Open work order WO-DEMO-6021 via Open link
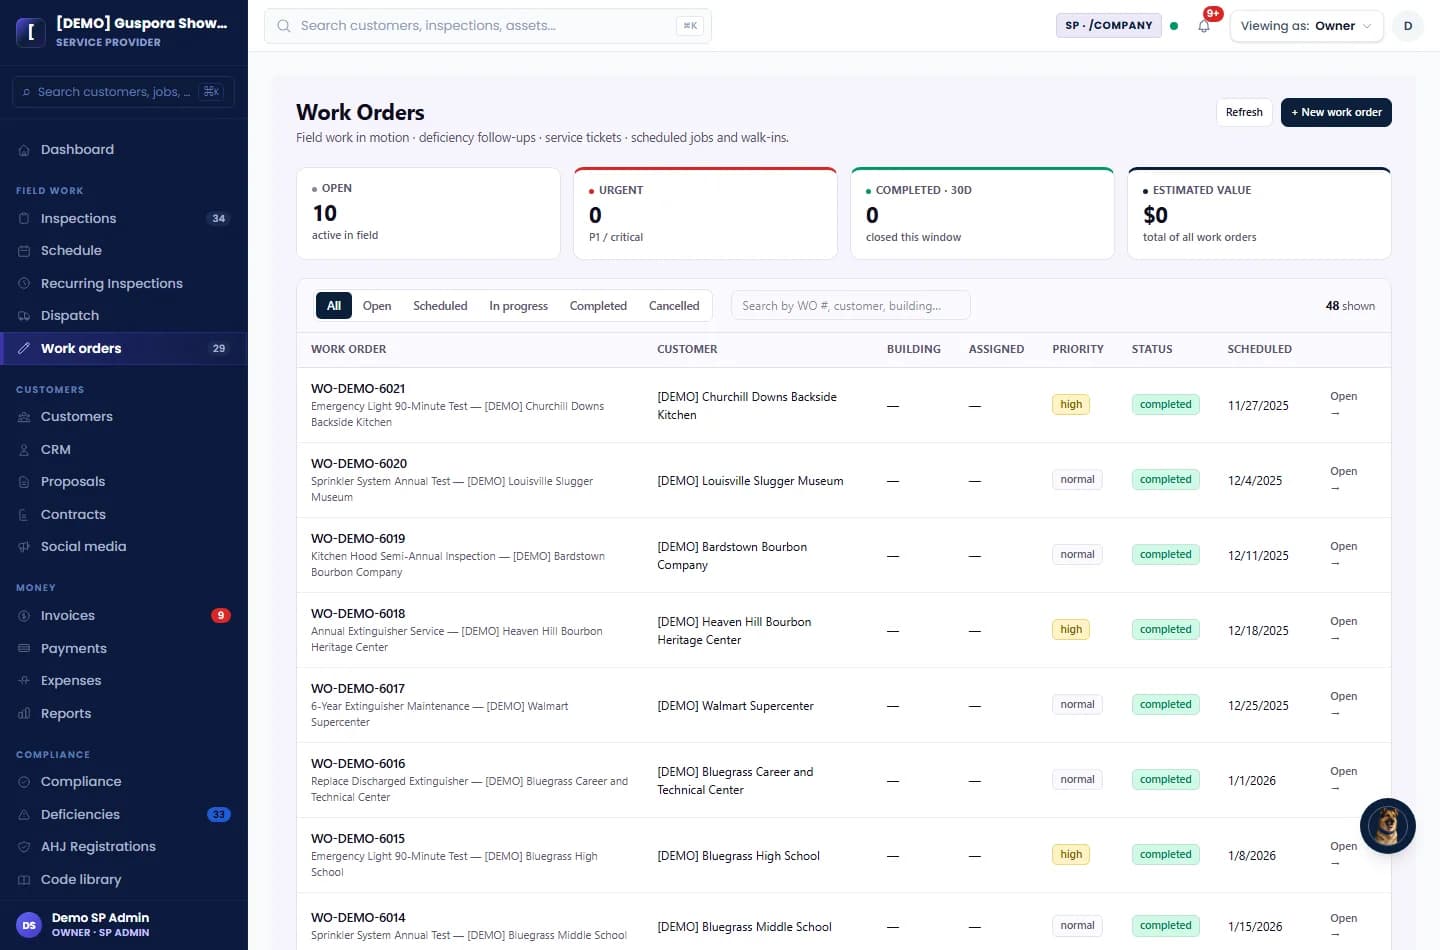1440x950 pixels. 1343,404
